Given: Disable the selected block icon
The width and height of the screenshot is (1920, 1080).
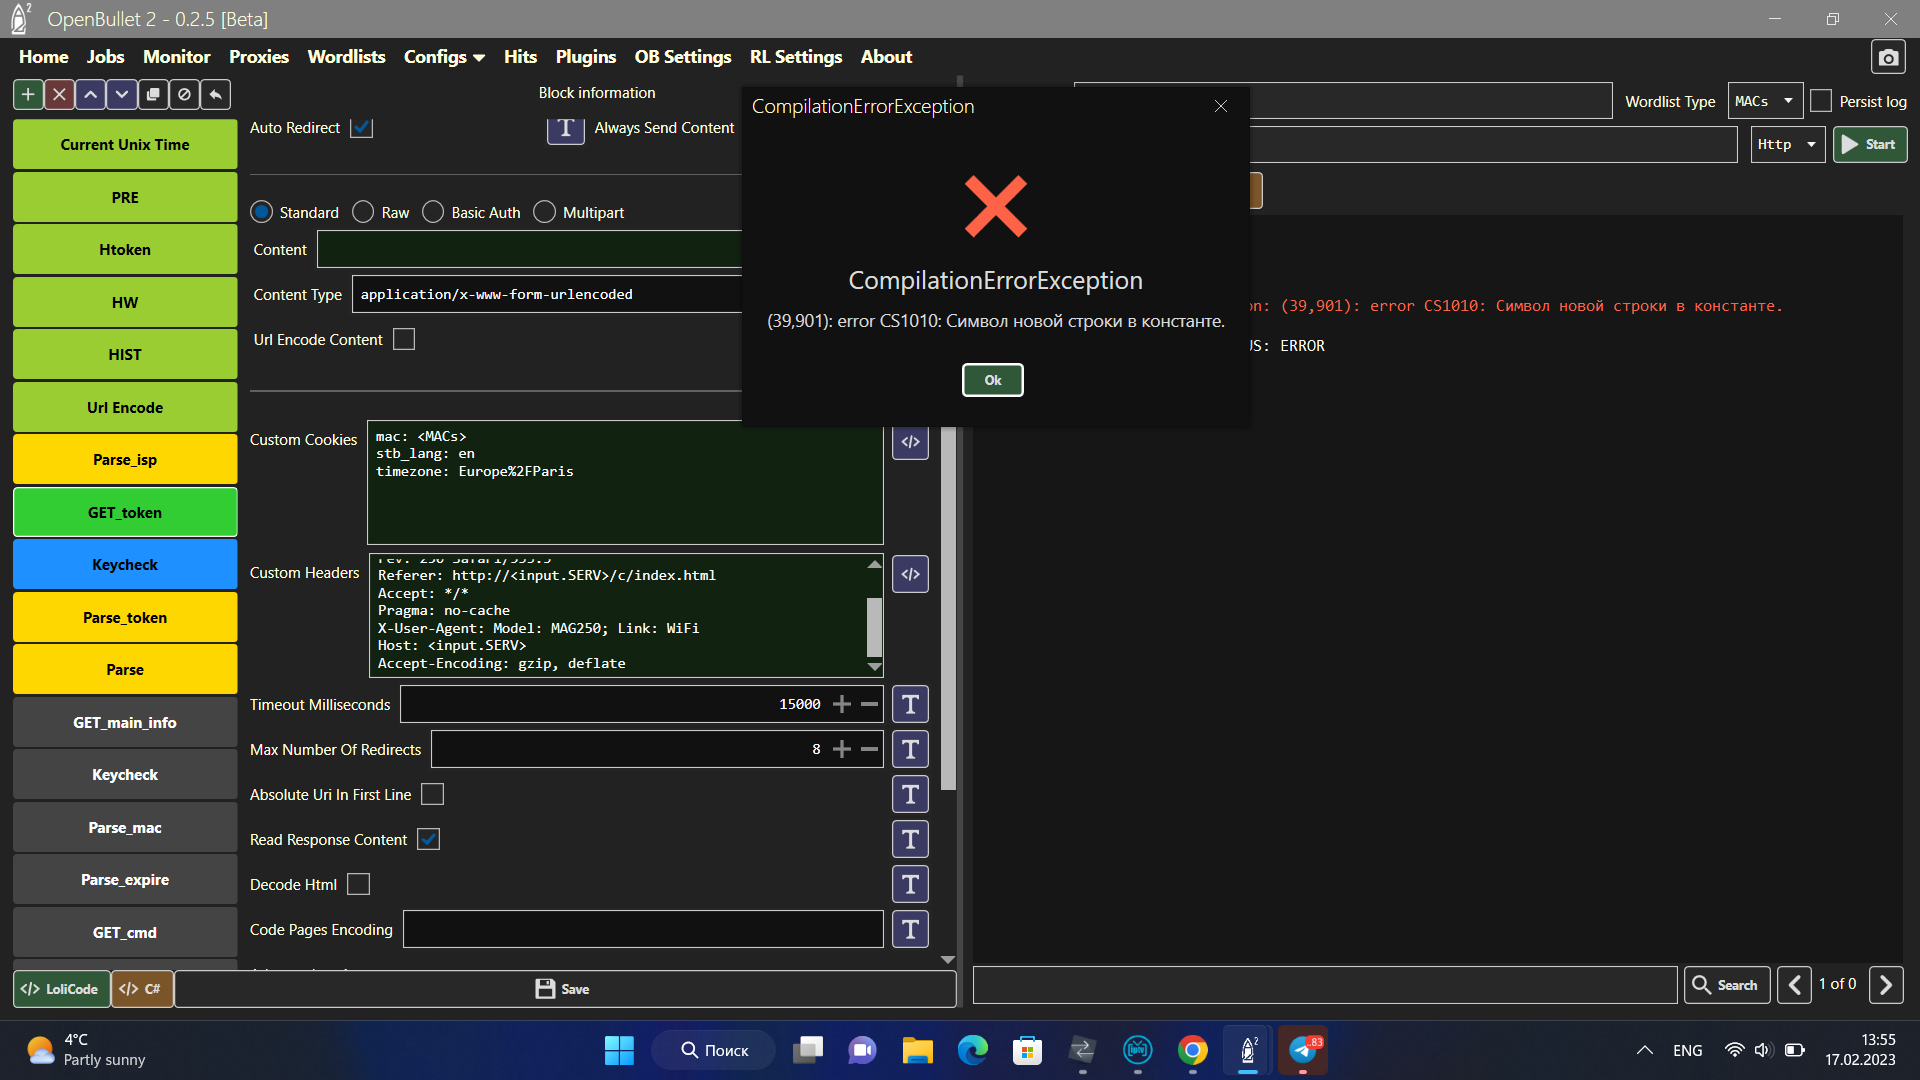Looking at the screenshot, I should click(x=184, y=94).
